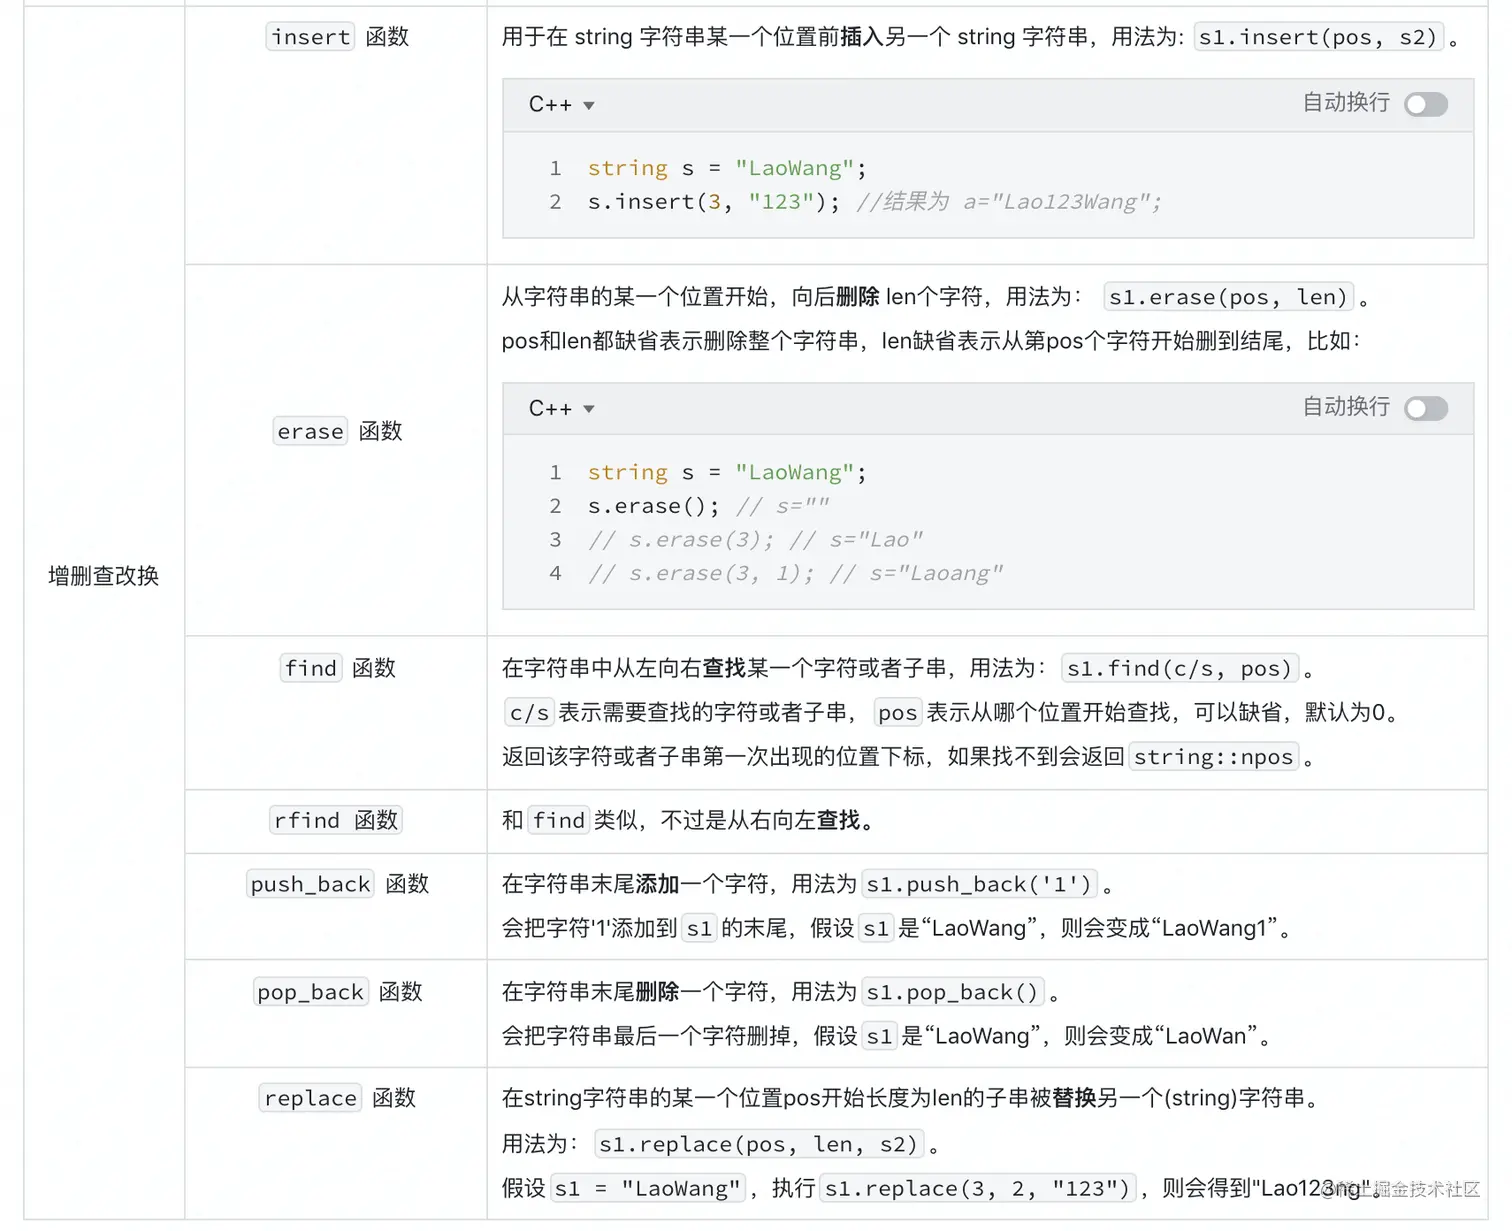The height and width of the screenshot is (1231, 1512).
Task: Click the "find" inline code in rfind description
Action: click(x=559, y=820)
